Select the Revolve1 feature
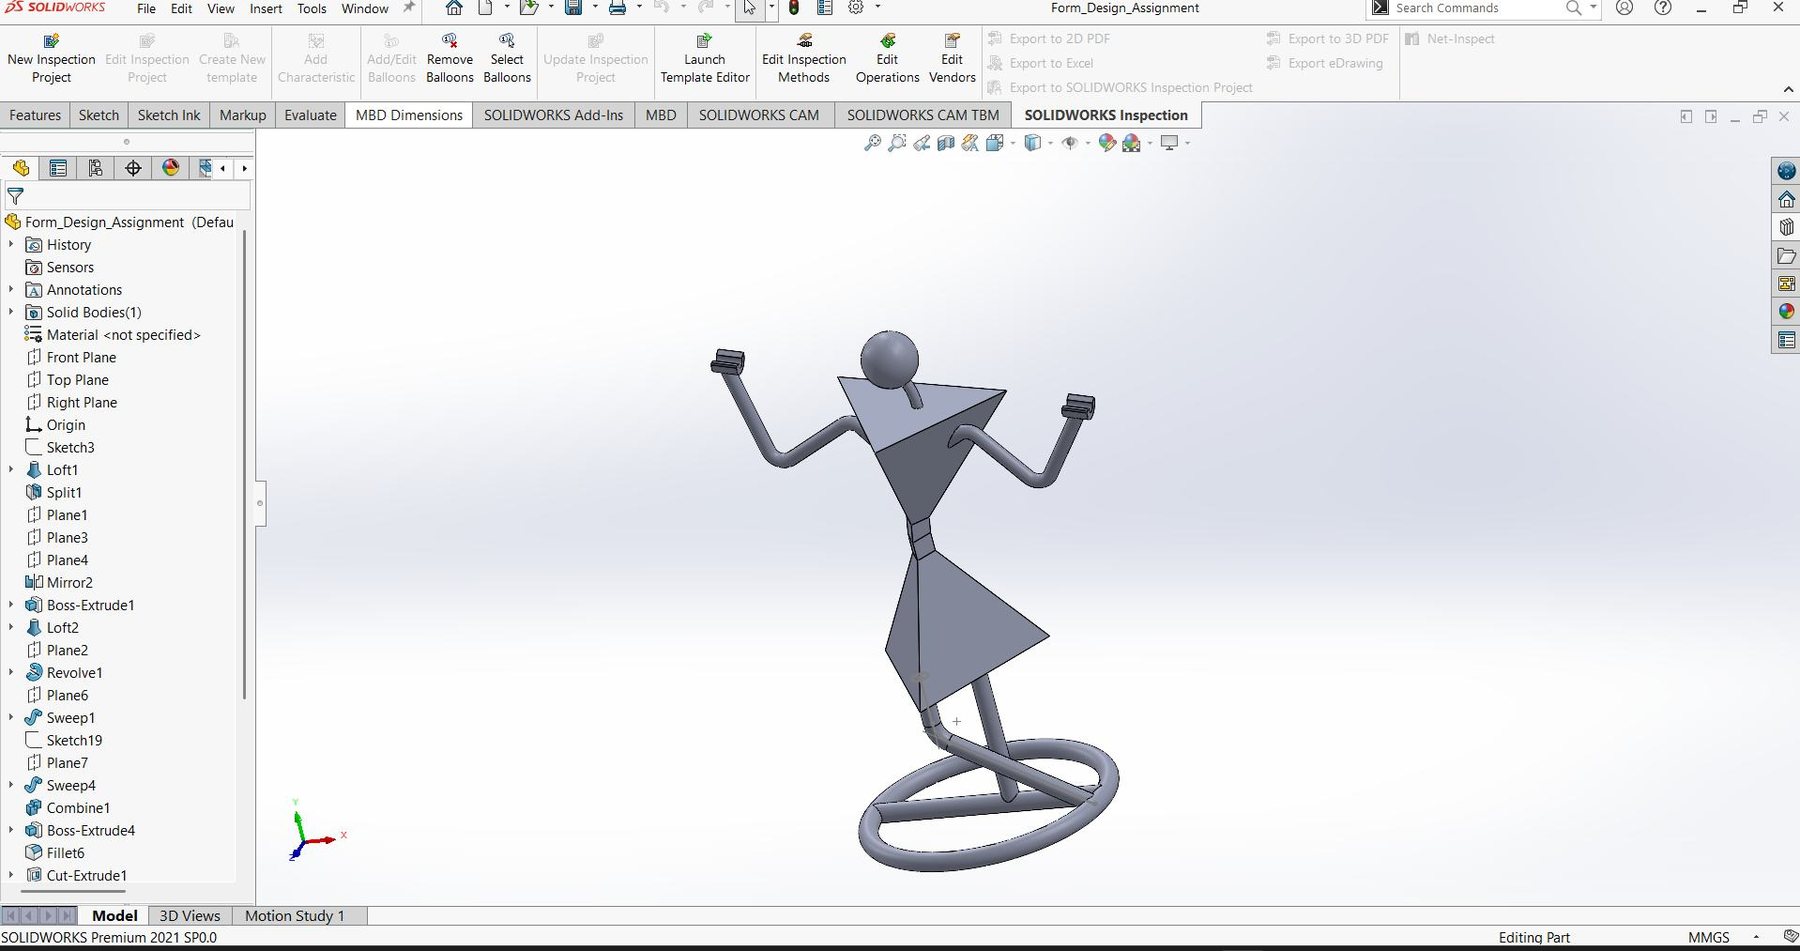This screenshot has width=1800, height=951. coord(74,673)
